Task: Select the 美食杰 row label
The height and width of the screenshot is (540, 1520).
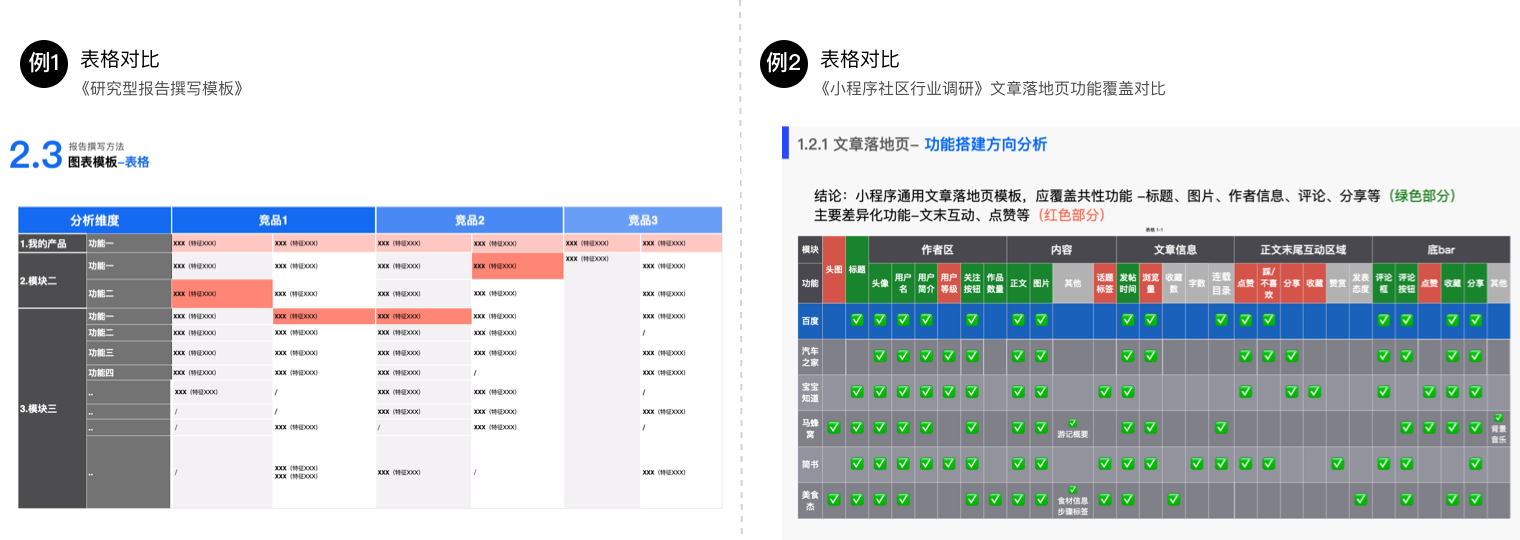Action: tap(810, 500)
